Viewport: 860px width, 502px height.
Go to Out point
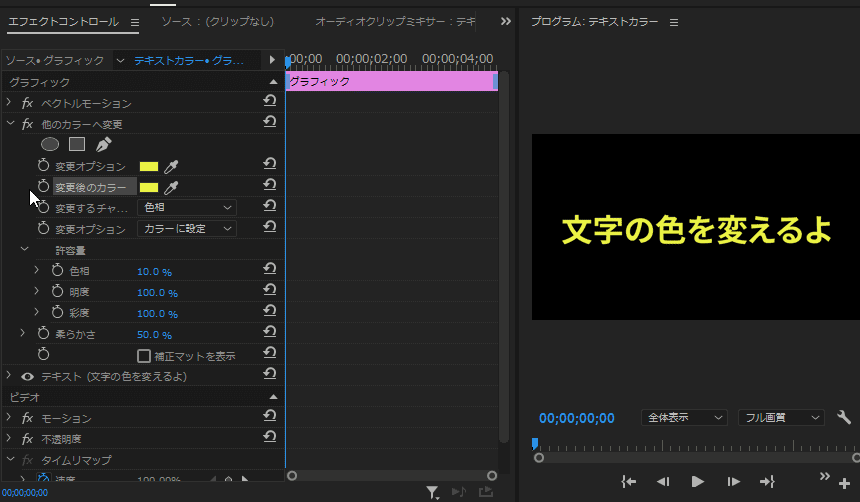[x=767, y=482]
